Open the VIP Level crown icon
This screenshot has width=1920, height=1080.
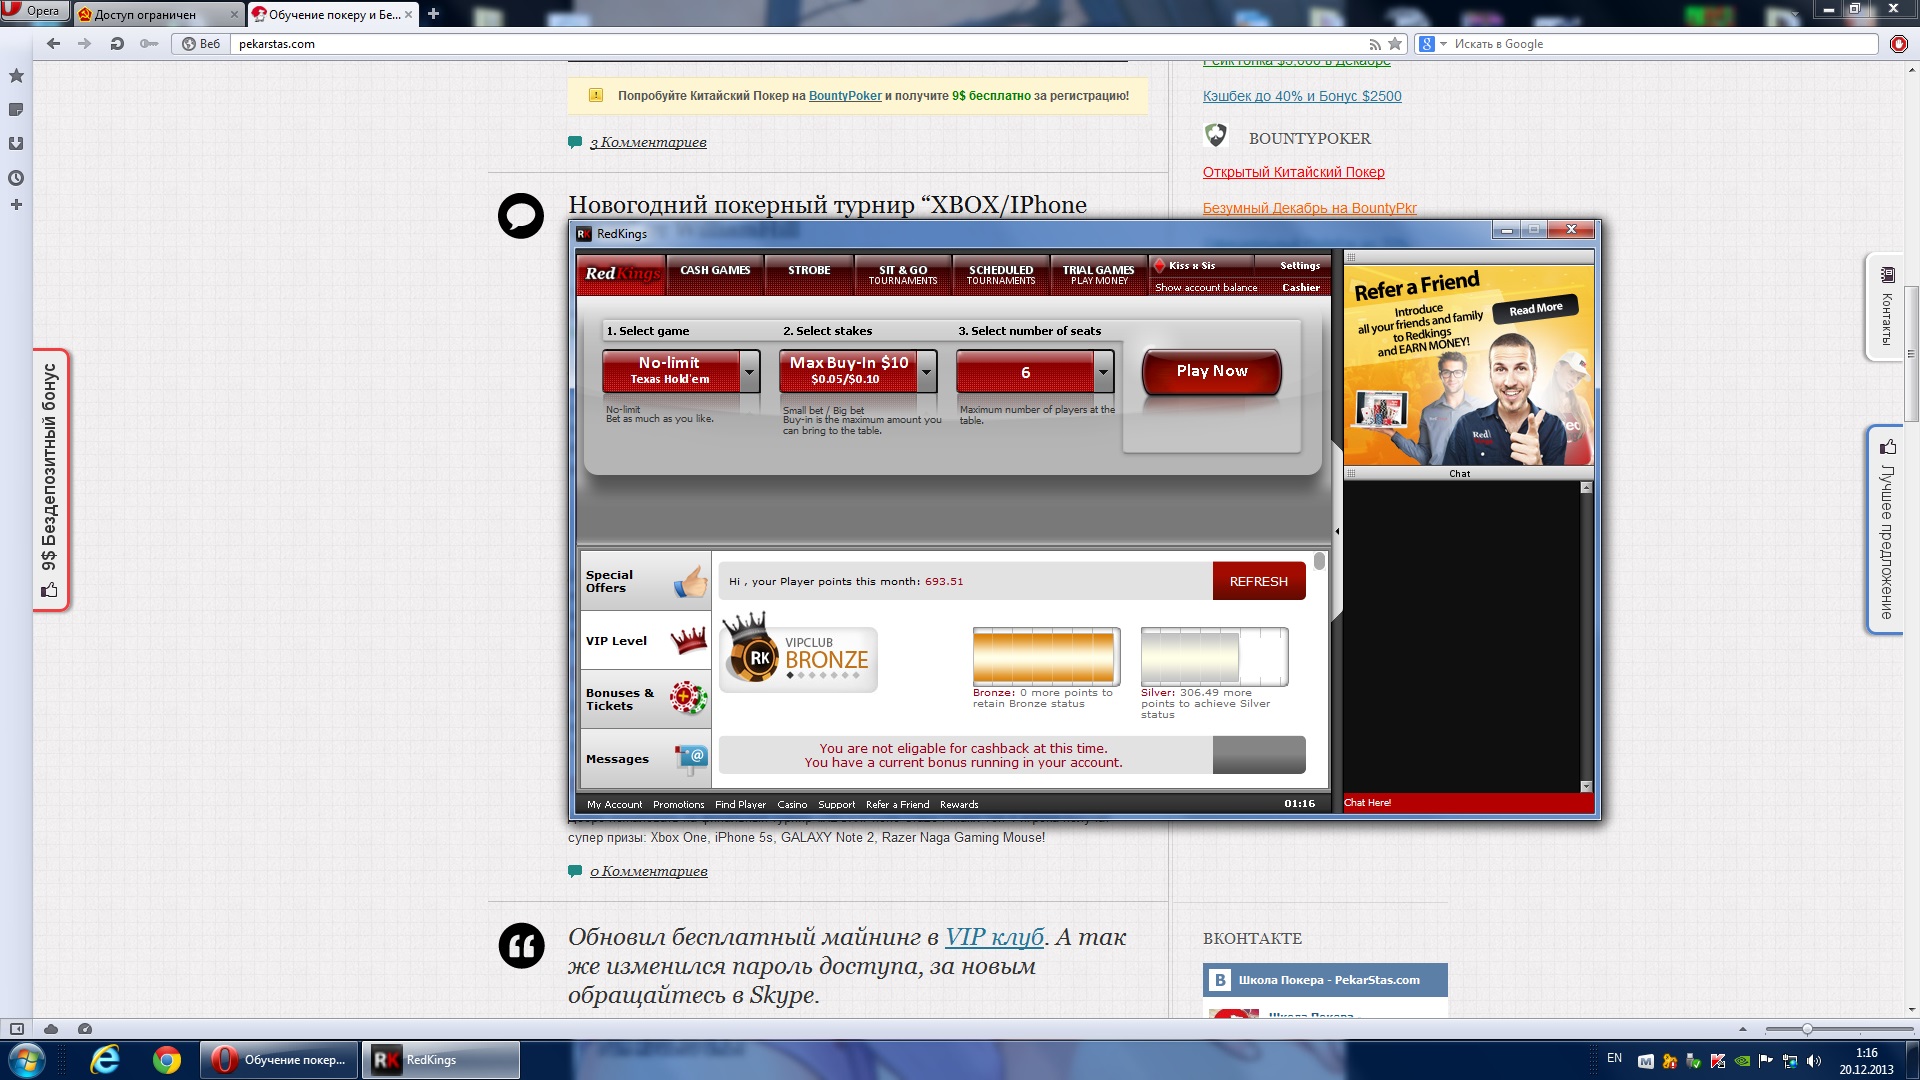point(688,640)
